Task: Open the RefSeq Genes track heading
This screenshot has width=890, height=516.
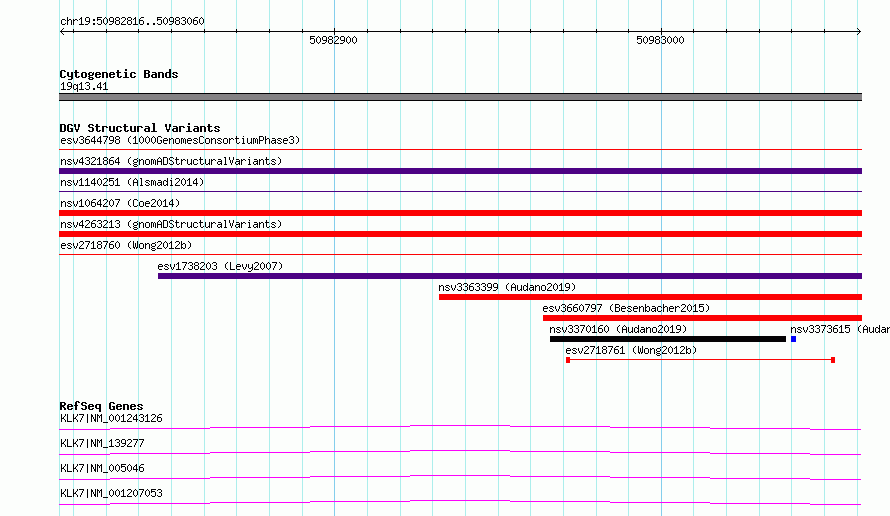Action: point(101,406)
